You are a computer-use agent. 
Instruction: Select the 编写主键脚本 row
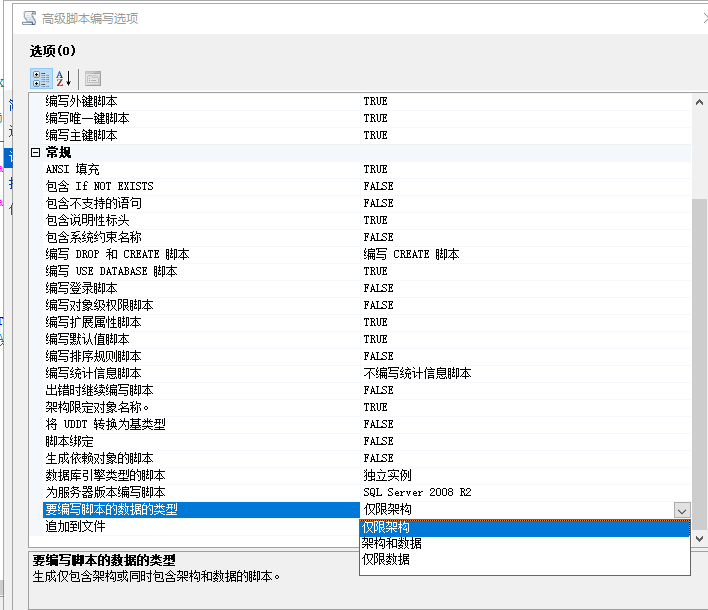[x=202, y=135]
